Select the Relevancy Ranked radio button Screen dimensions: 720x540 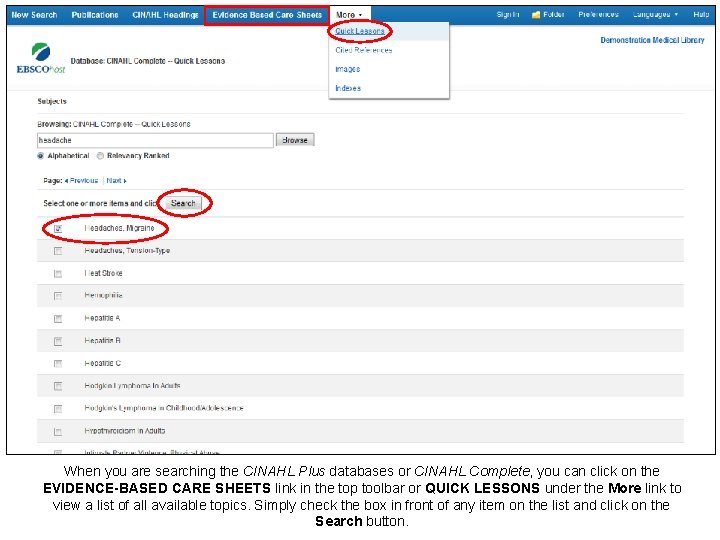tap(100, 156)
